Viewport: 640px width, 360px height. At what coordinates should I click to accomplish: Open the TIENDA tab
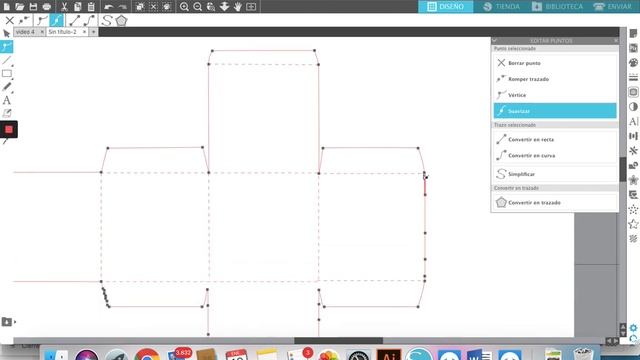coord(502,7)
